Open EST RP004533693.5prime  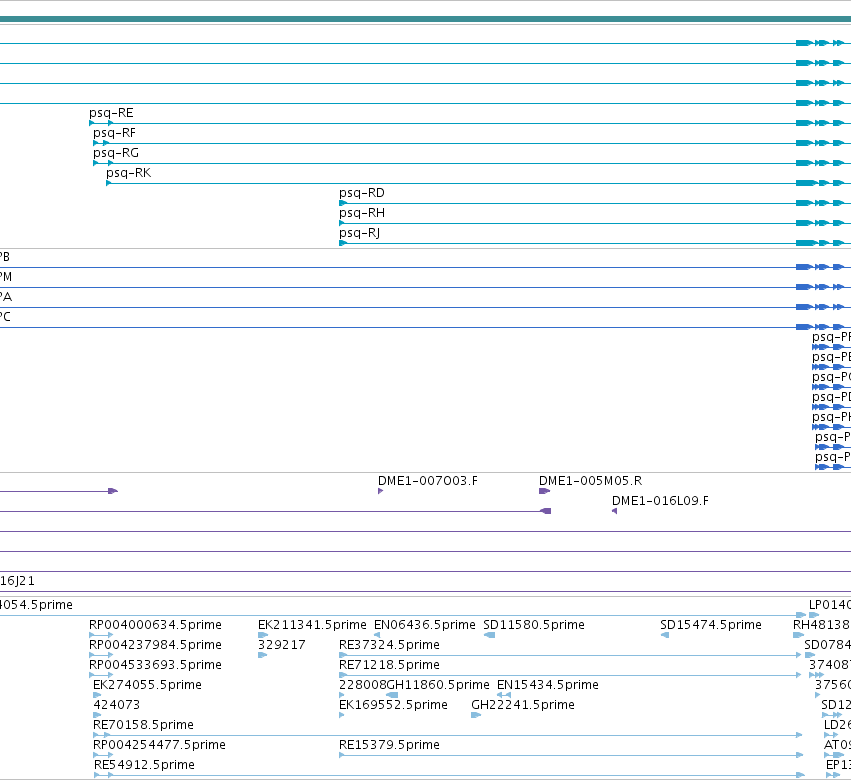(x=155, y=665)
